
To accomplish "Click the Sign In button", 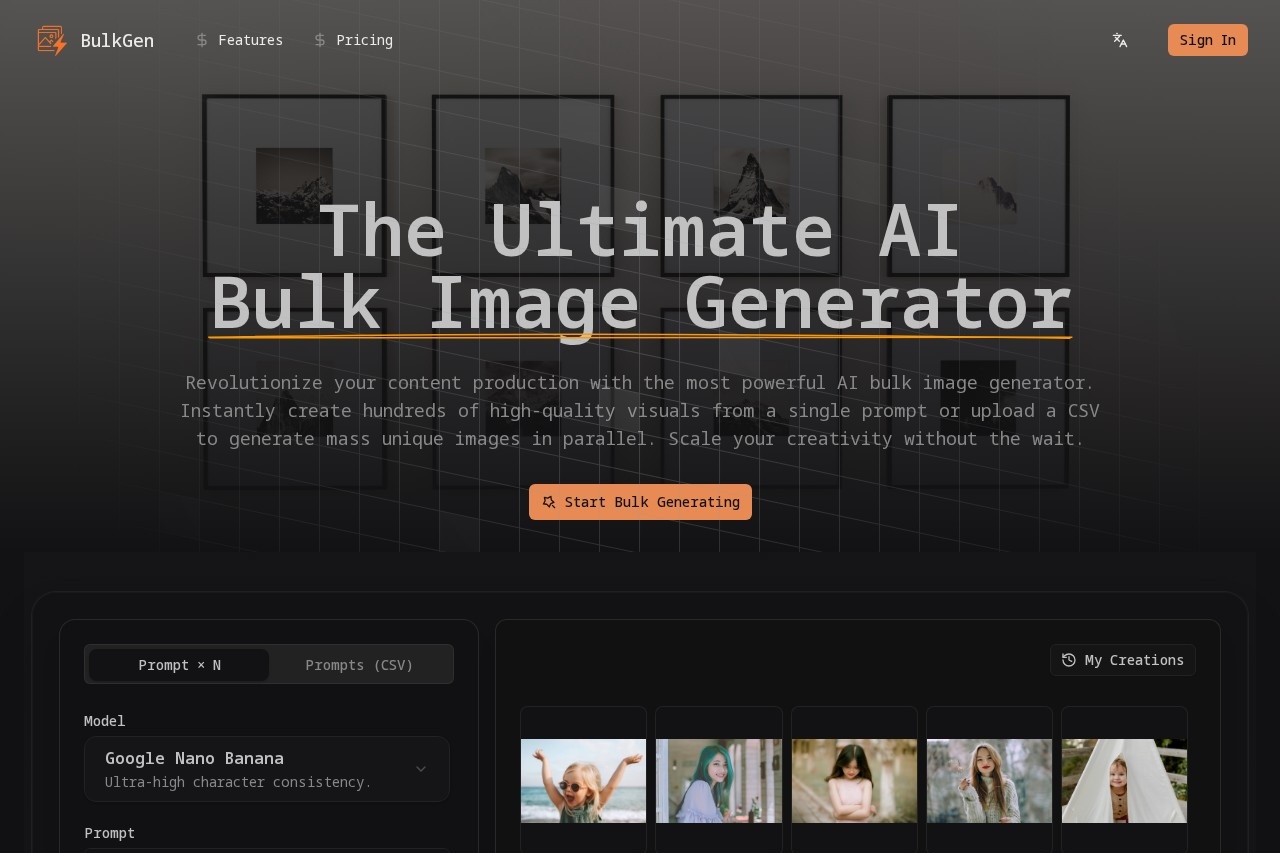I will pyautogui.click(x=1207, y=40).
